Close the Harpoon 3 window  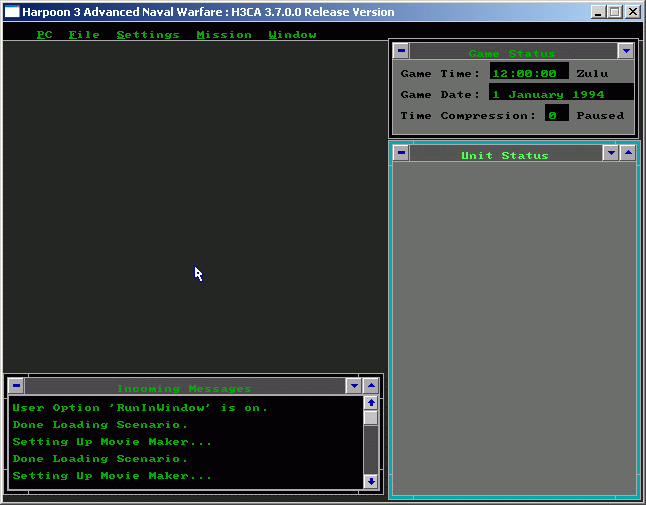point(632,12)
